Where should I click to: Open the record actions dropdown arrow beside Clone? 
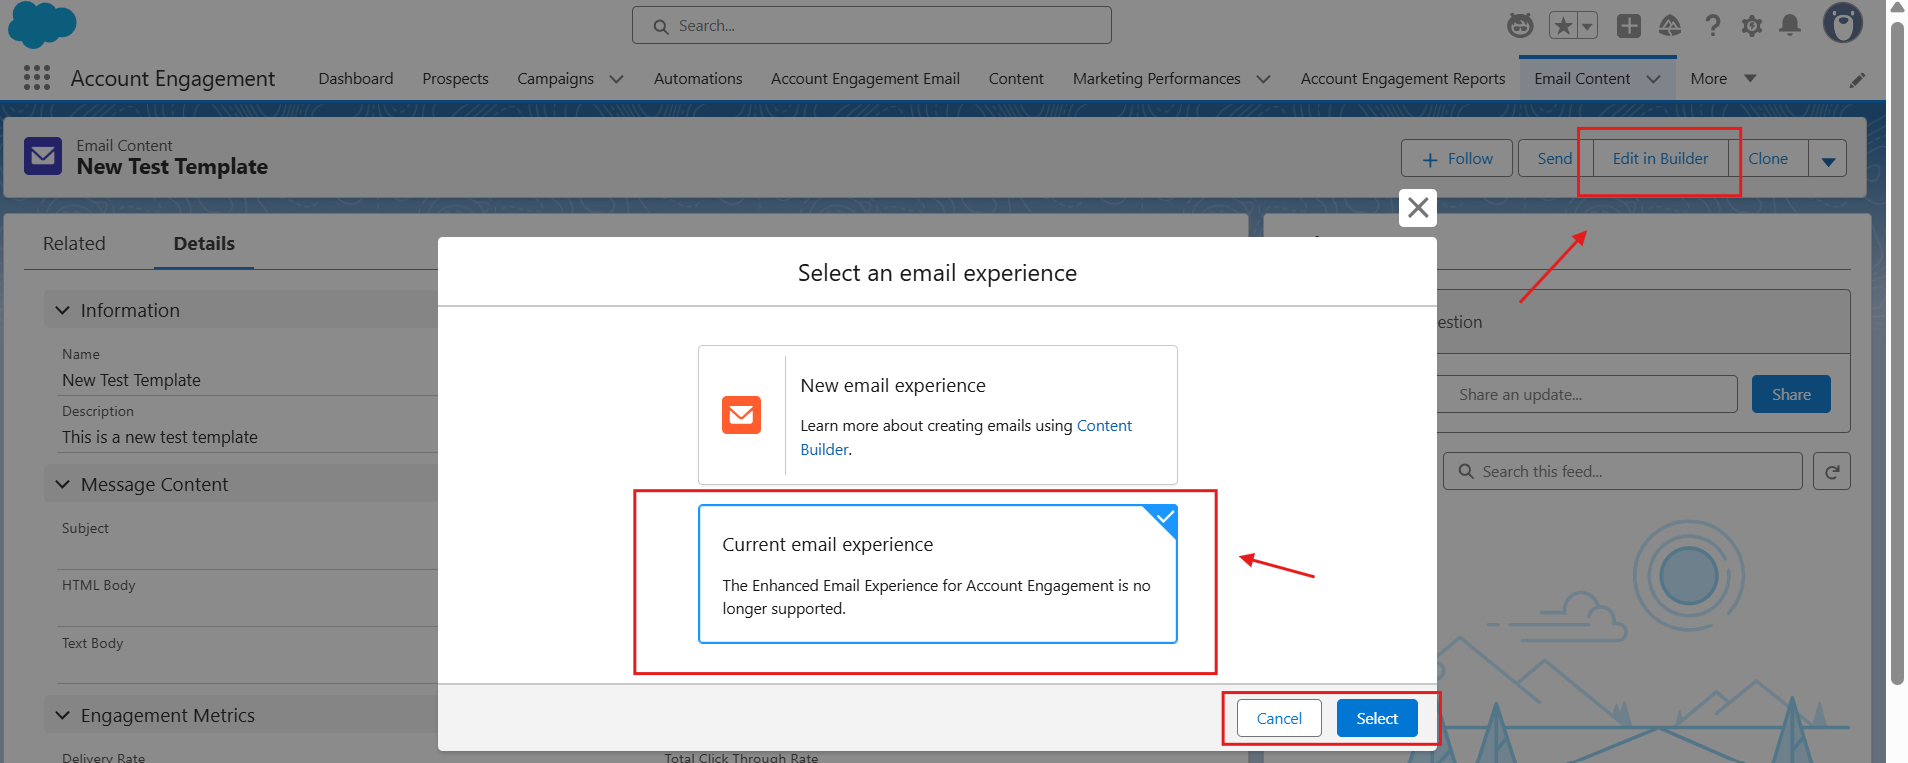(1828, 159)
